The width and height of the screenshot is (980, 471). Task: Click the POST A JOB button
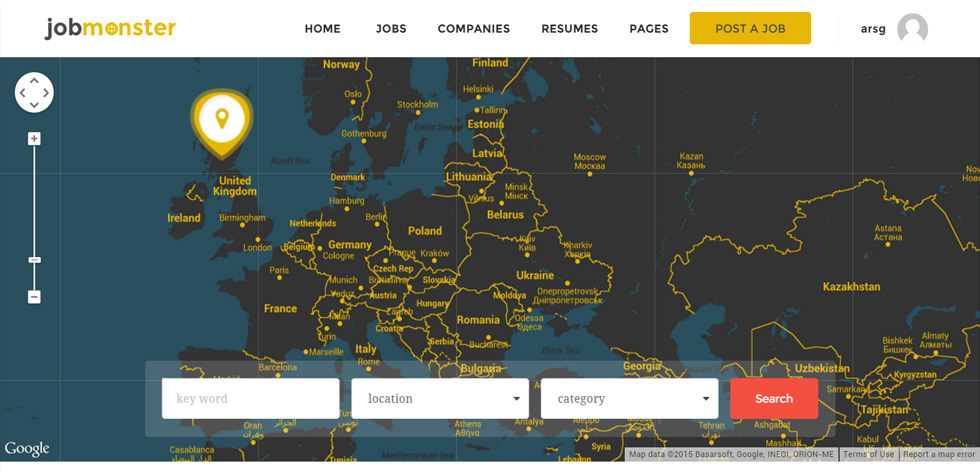point(750,28)
